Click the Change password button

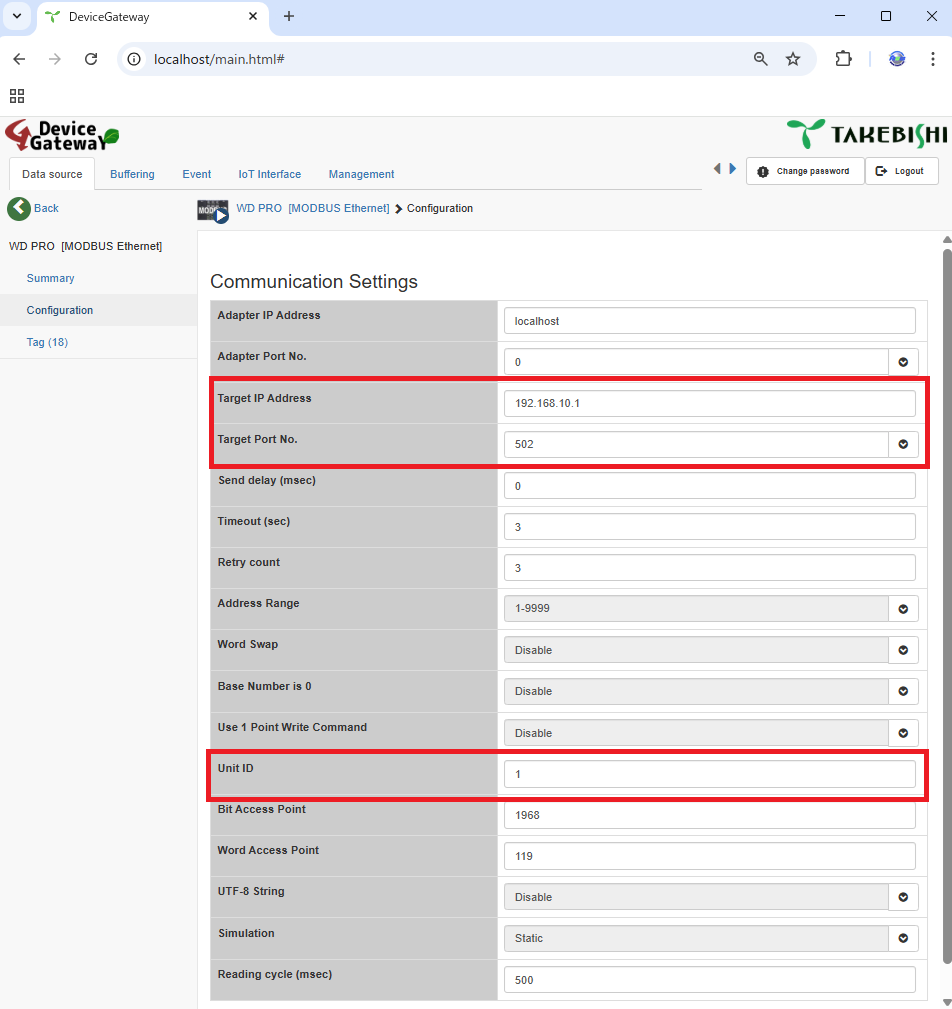805,171
